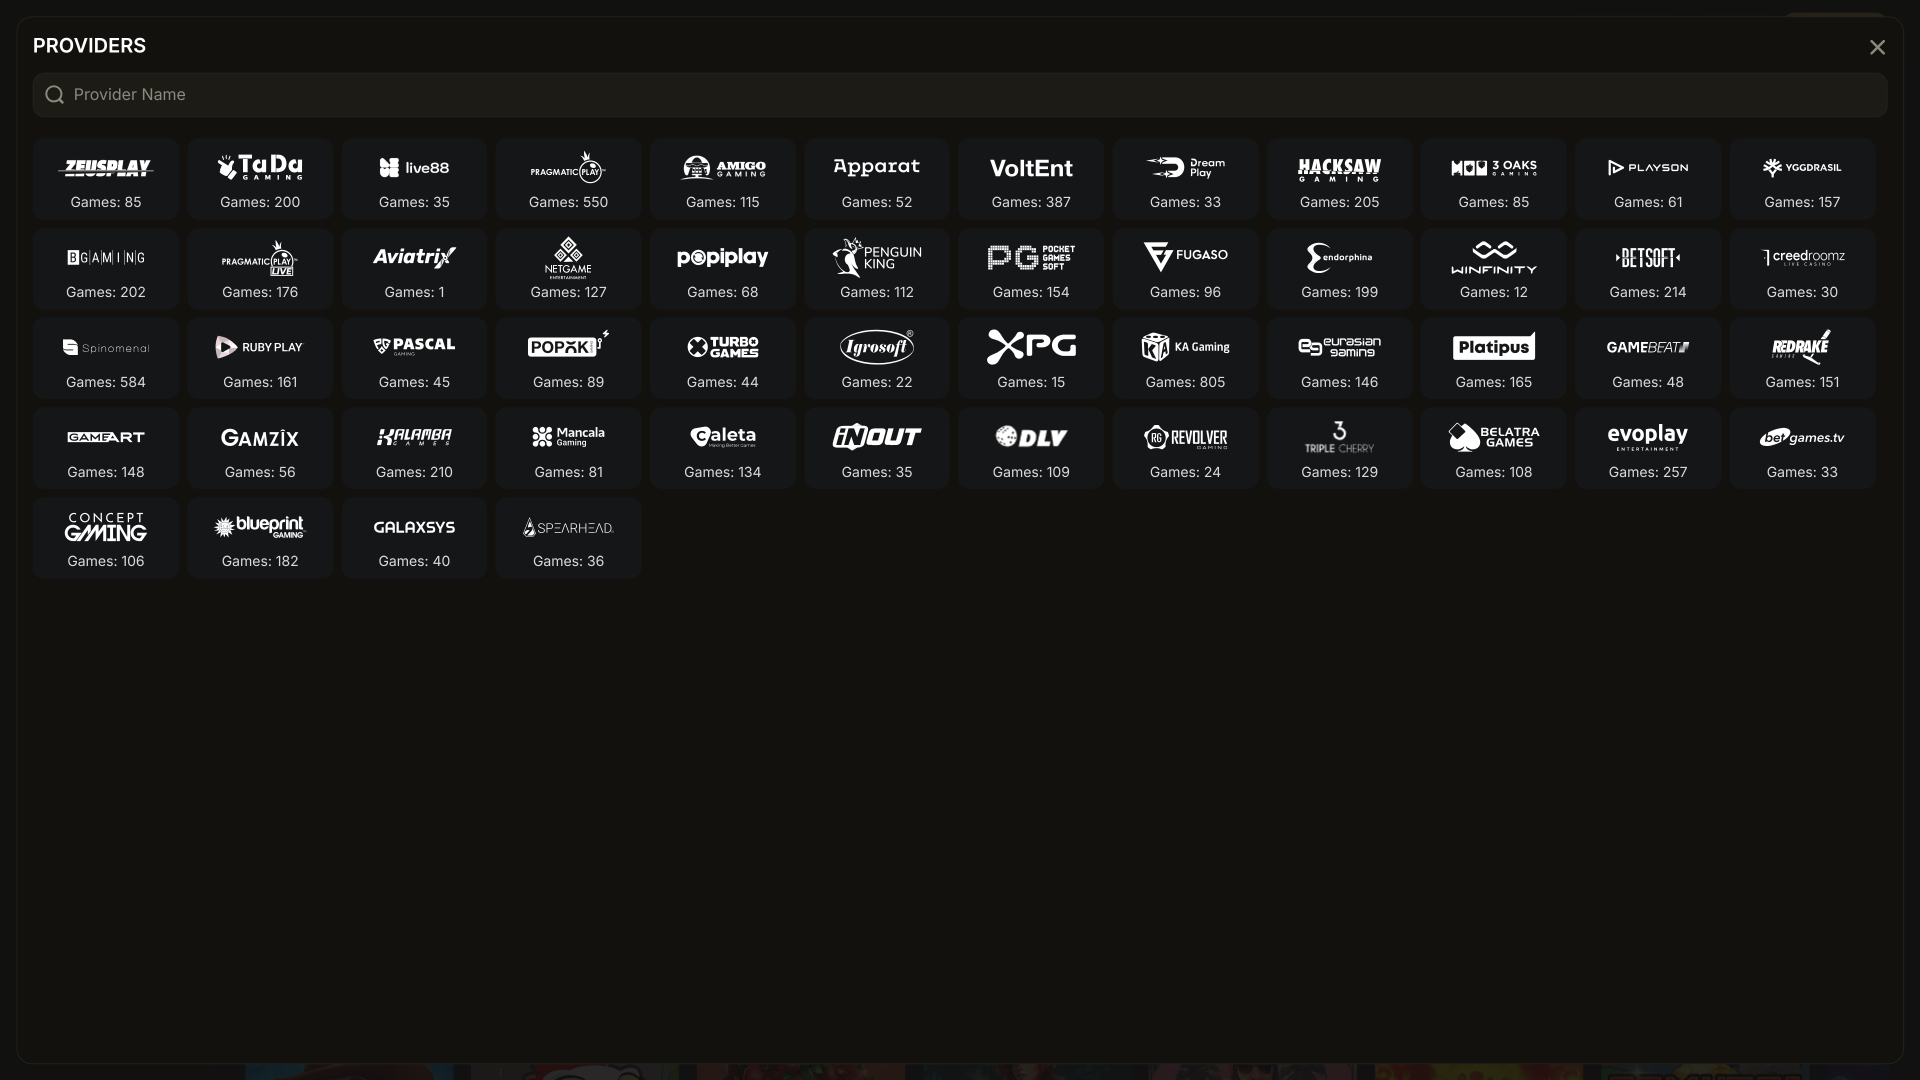
Task: Open the DLV provider
Action: (1031, 449)
